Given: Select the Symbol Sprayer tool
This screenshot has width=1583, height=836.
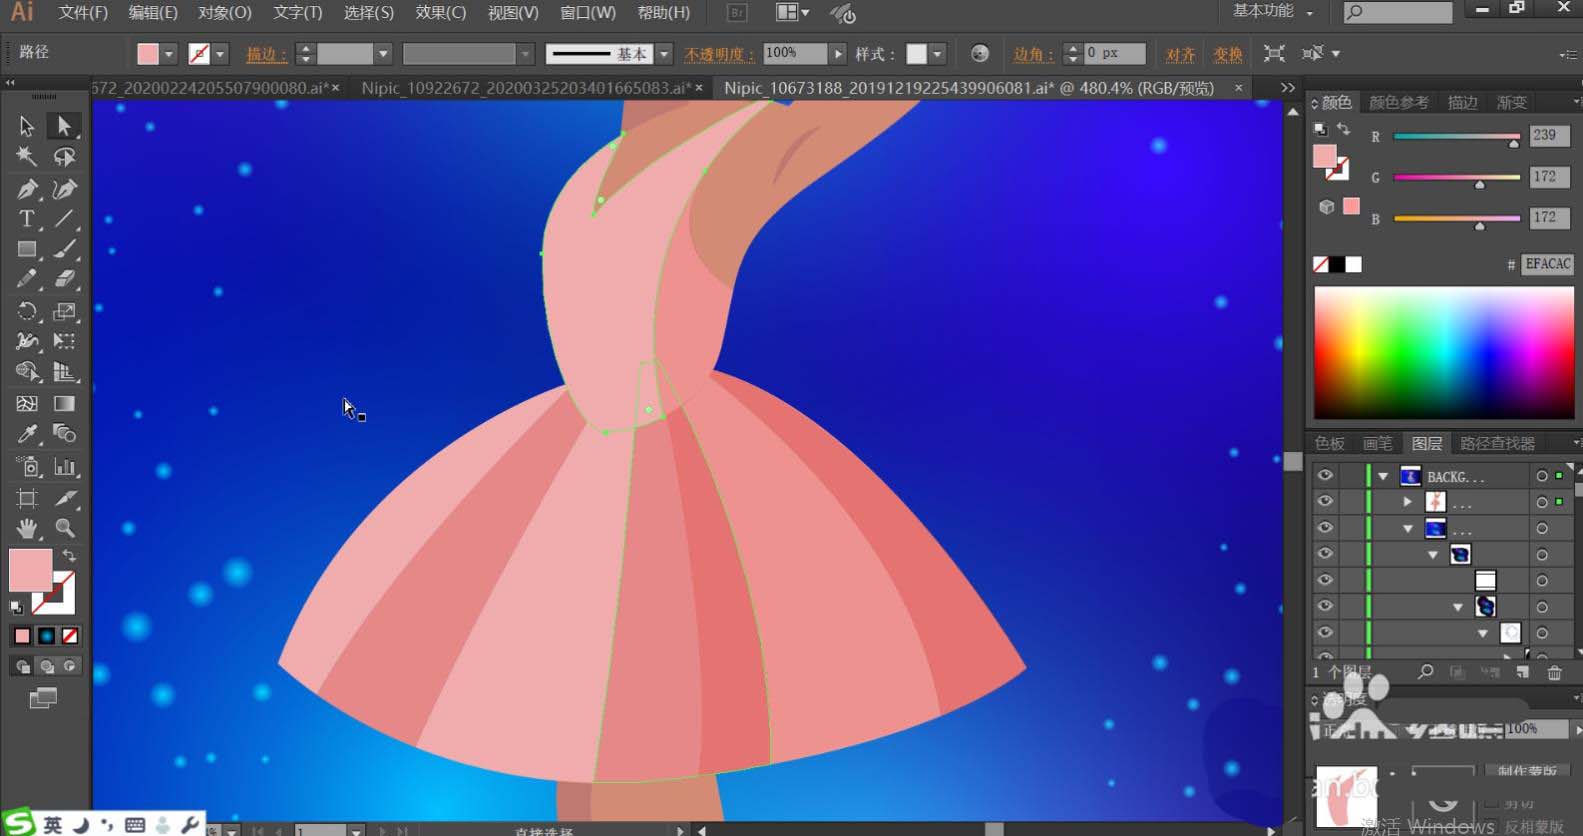Looking at the screenshot, I should pyautogui.click(x=26, y=467).
